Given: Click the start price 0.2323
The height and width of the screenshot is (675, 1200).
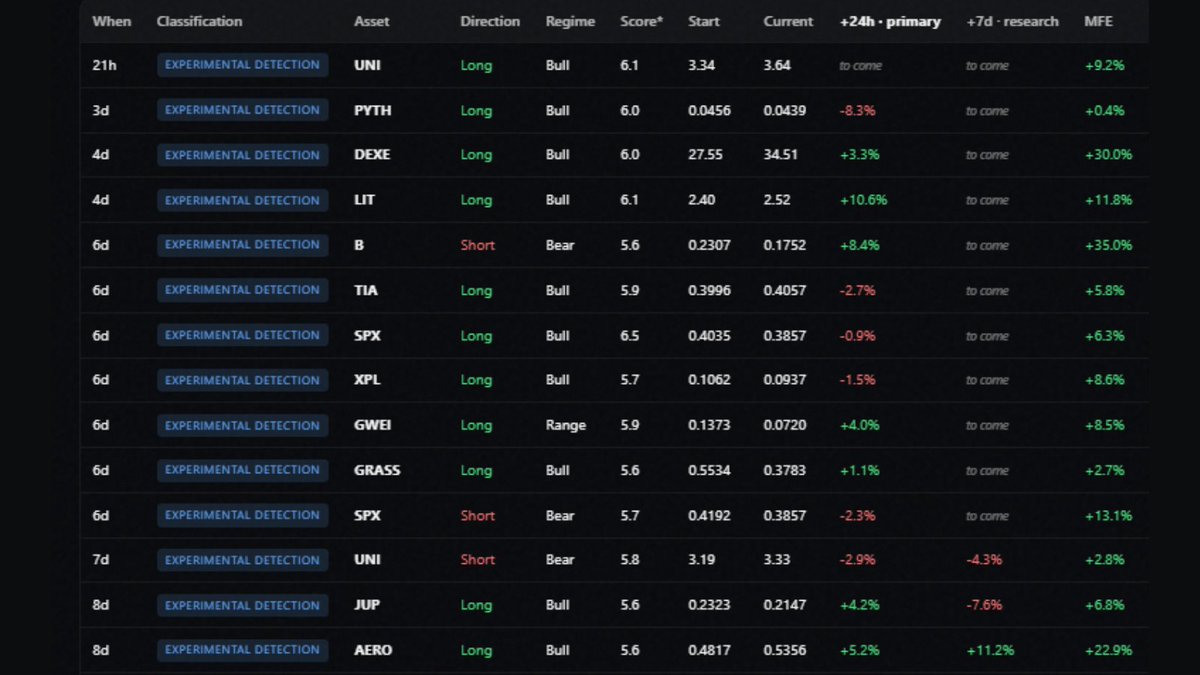Looking at the screenshot, I should tap(709, 605).
